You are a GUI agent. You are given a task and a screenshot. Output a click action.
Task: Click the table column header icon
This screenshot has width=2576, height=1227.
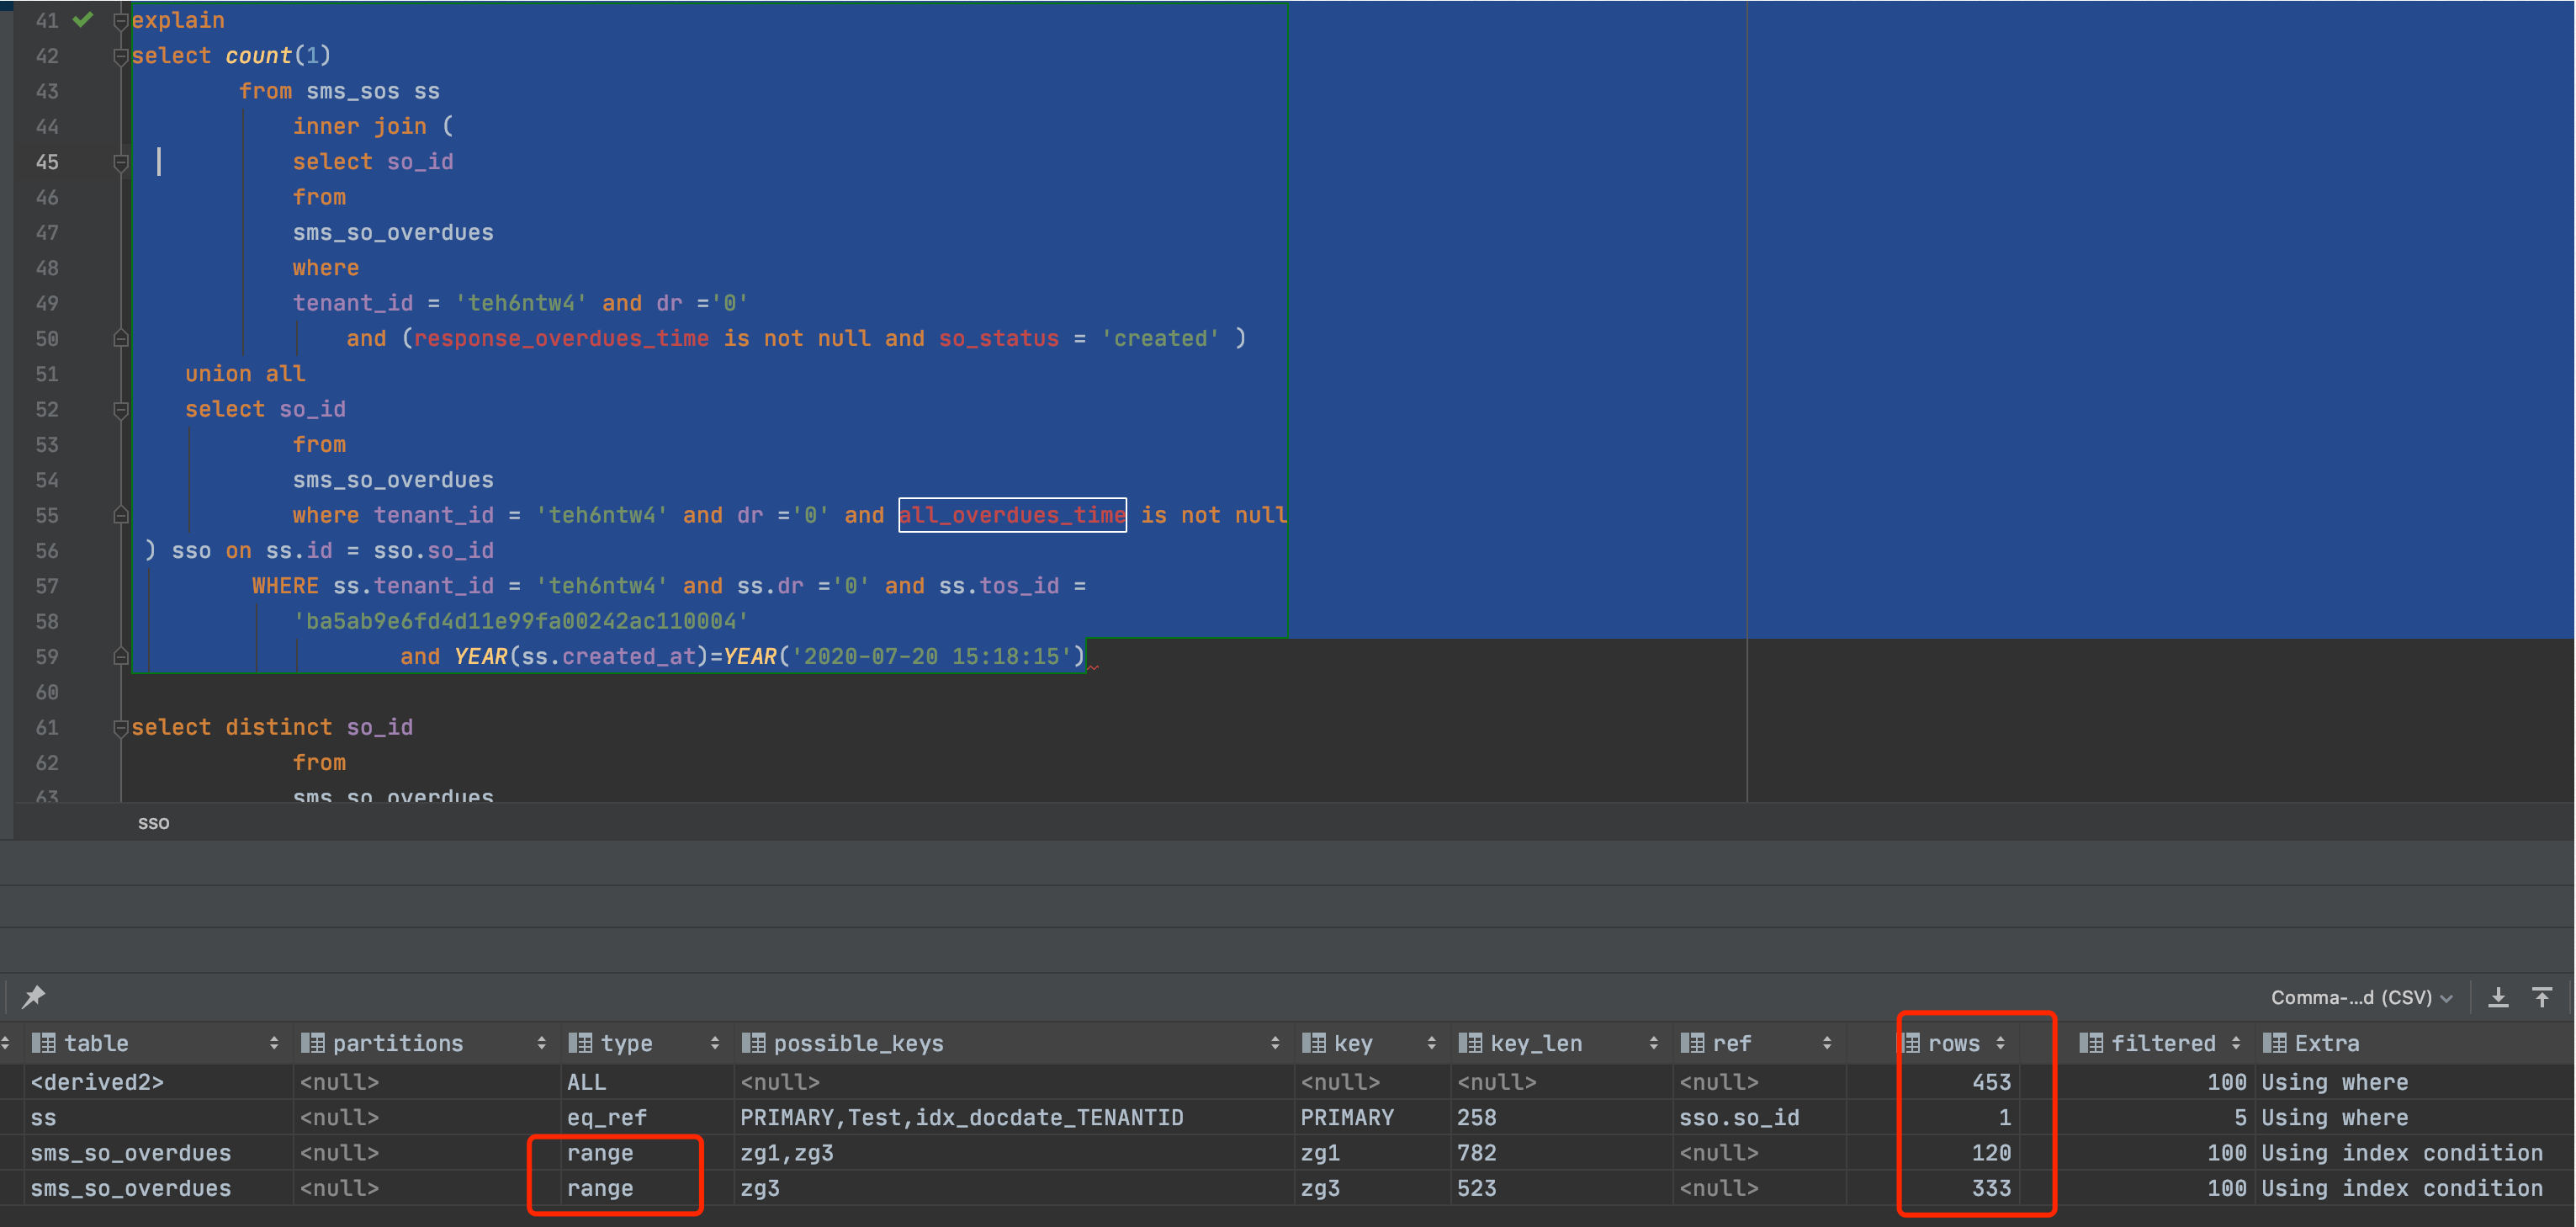coord(43,1043)
